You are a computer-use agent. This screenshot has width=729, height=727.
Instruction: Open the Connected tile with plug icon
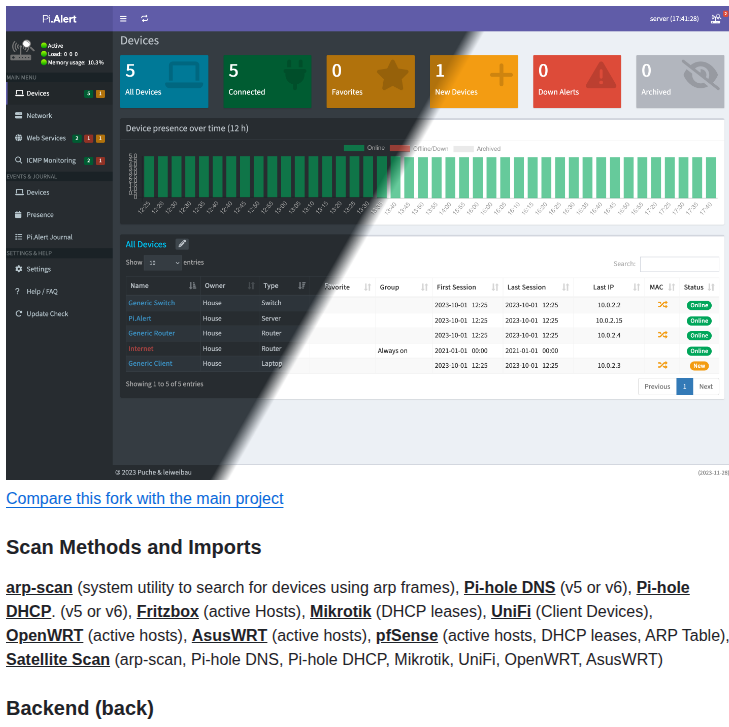point(268,81)
